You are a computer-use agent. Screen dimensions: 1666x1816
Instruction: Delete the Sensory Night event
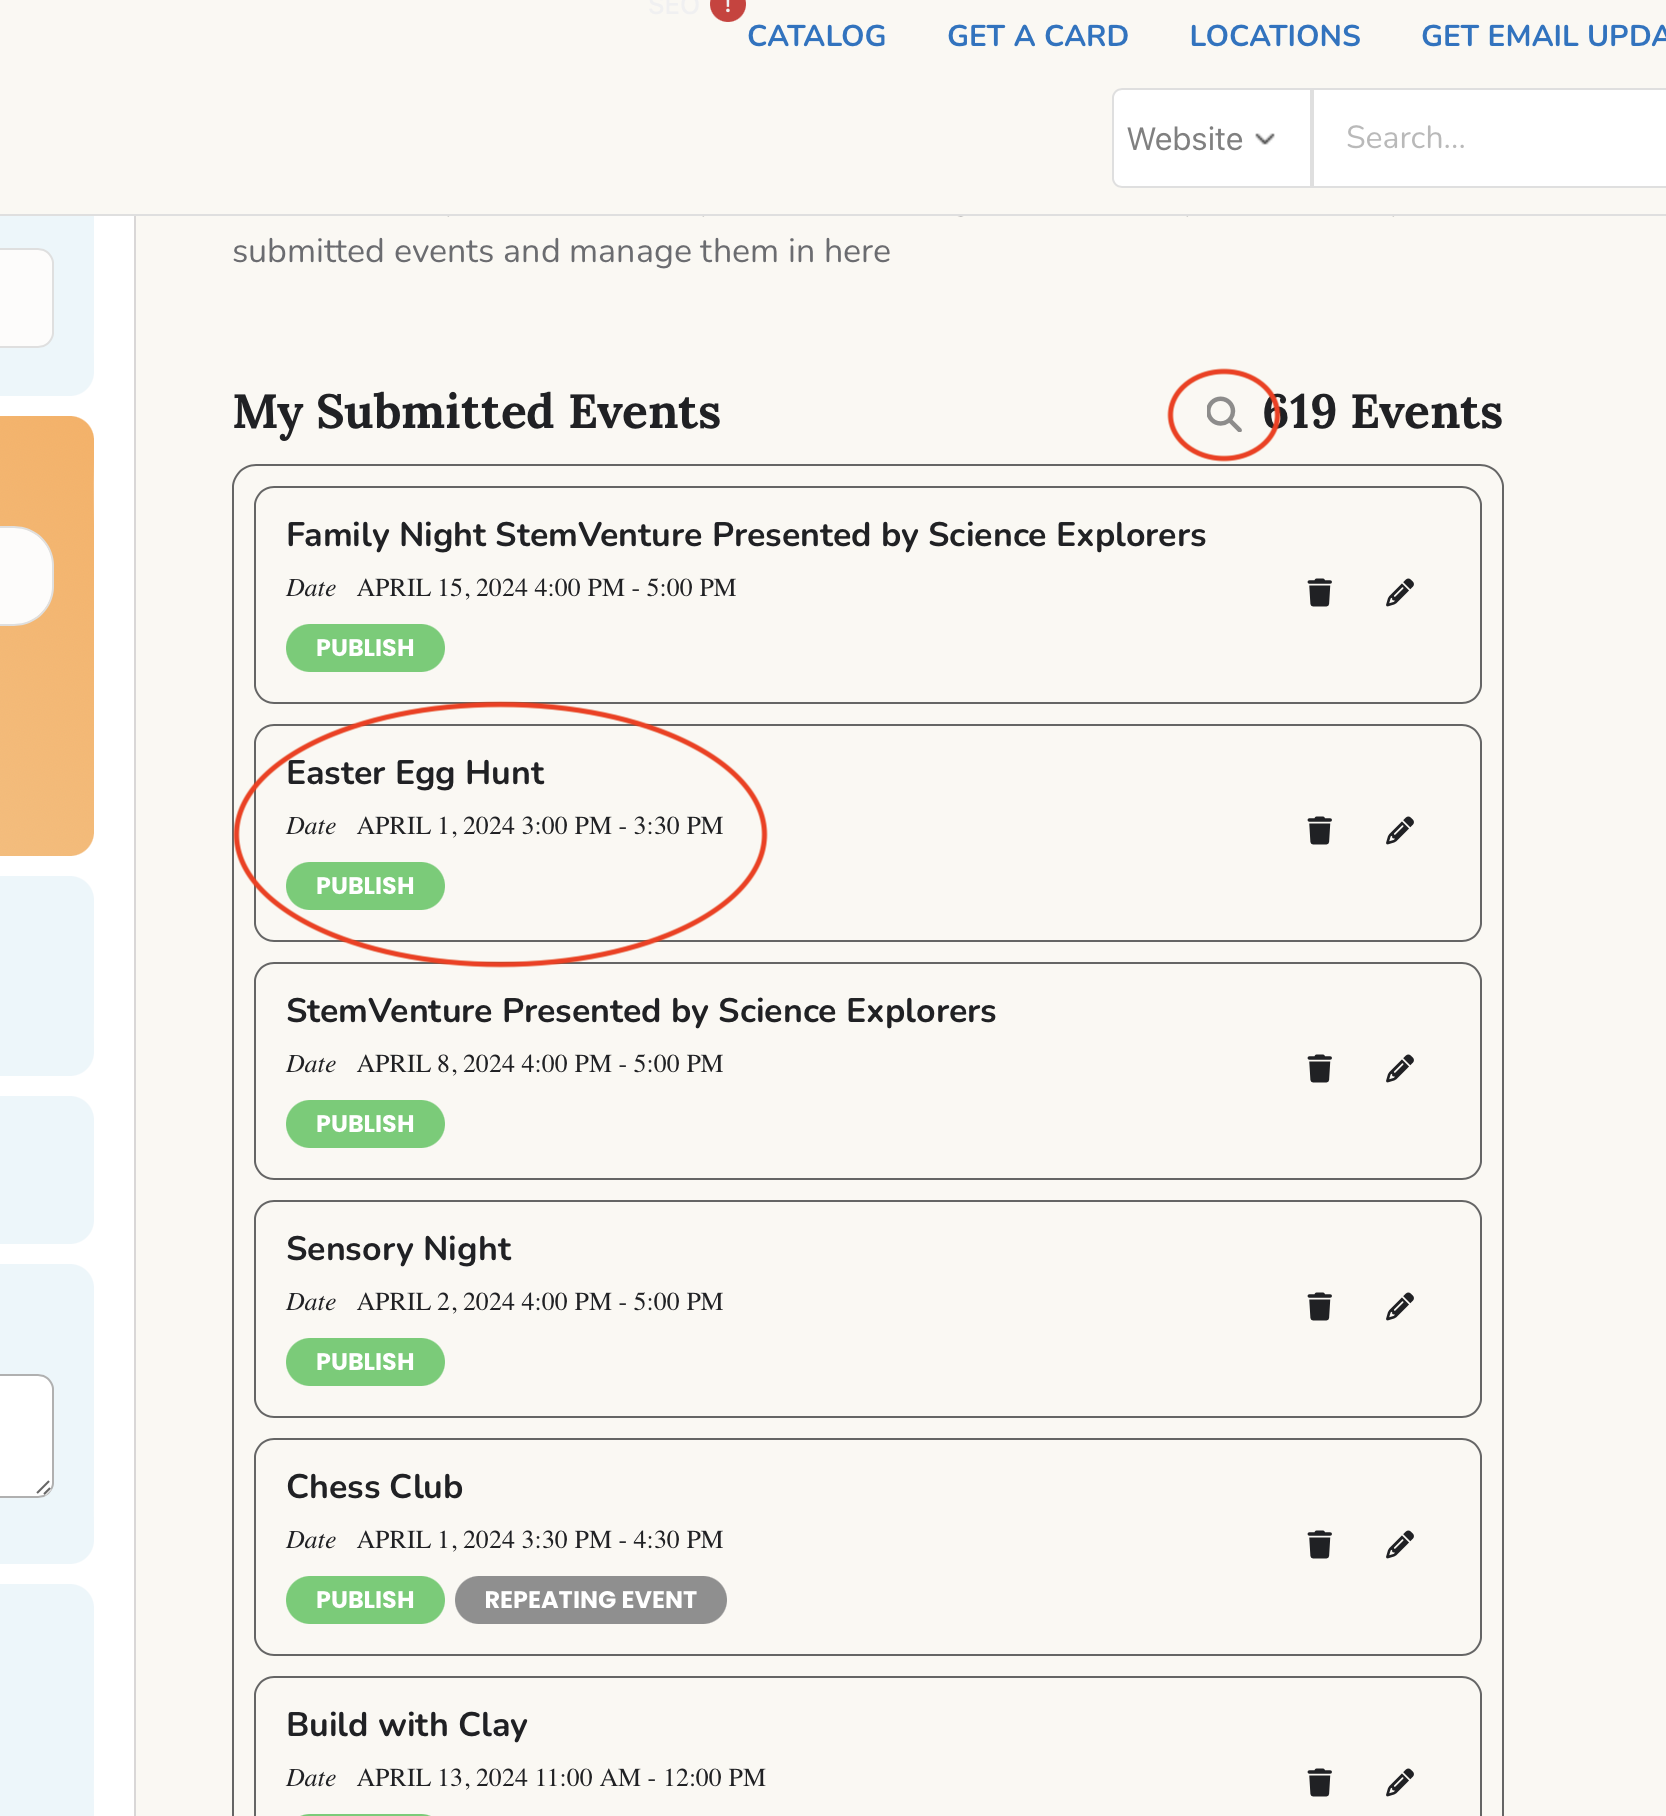(x=1320, y=1306)
